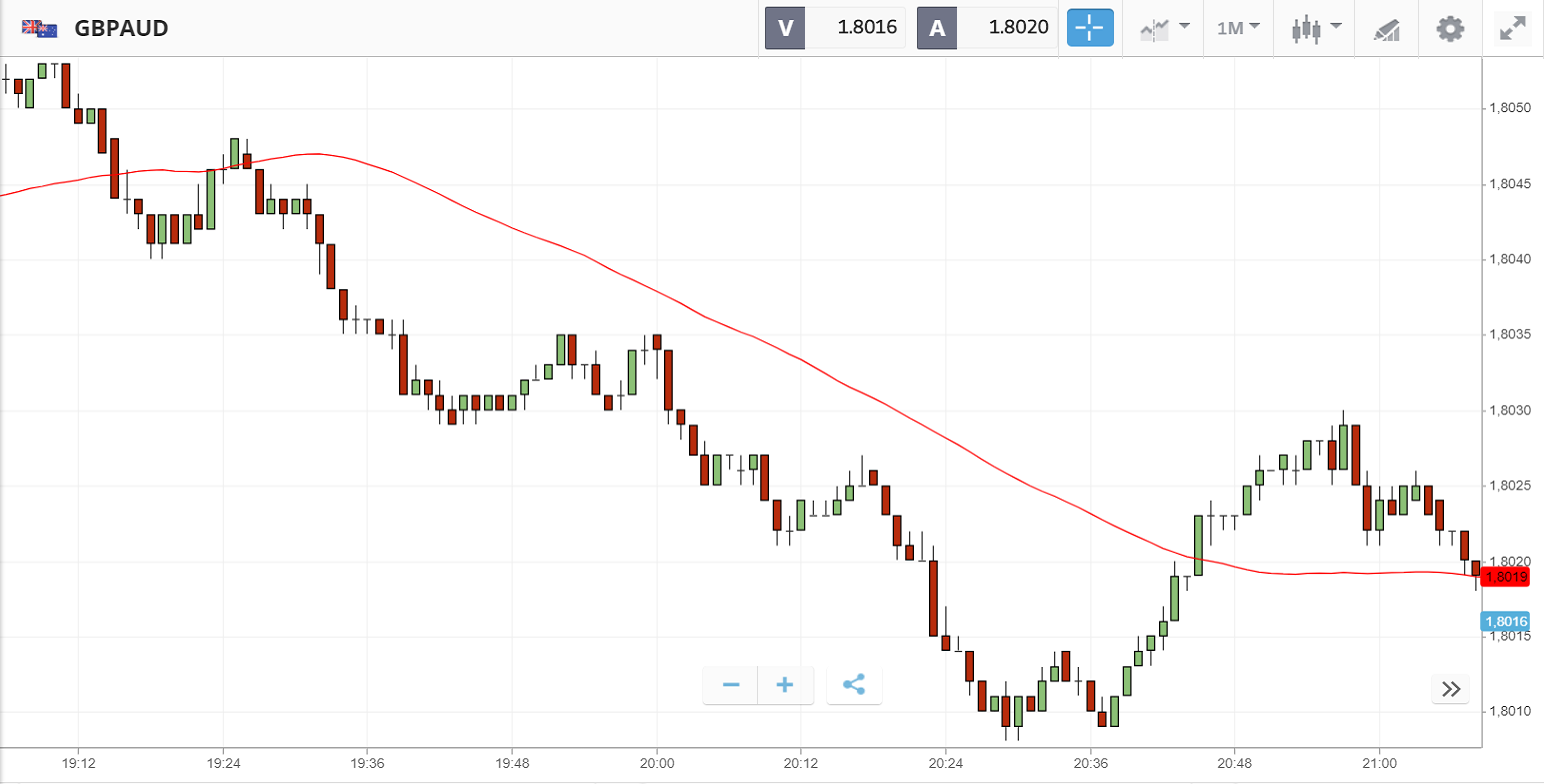Click the GBPAUD flag icon

pos(40,28)
